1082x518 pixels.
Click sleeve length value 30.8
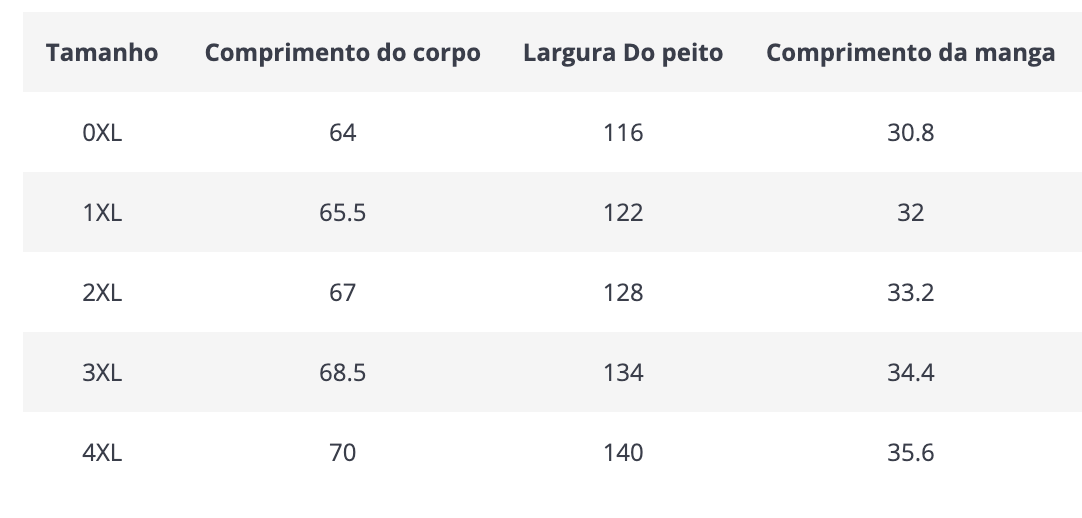(x=910, y=132)
